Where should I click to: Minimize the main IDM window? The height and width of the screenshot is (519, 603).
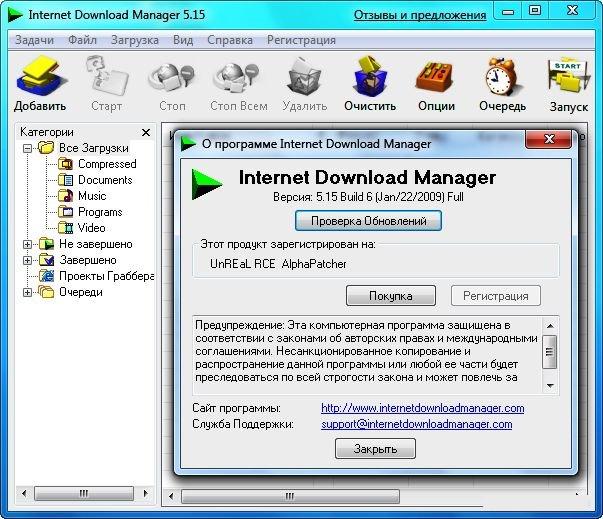pos(508,12)
